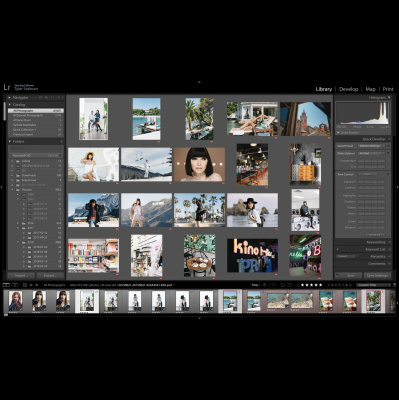Collapse the Quick Develop panel
The width and height of the screenshot is (399, 400).
point(389,139)
